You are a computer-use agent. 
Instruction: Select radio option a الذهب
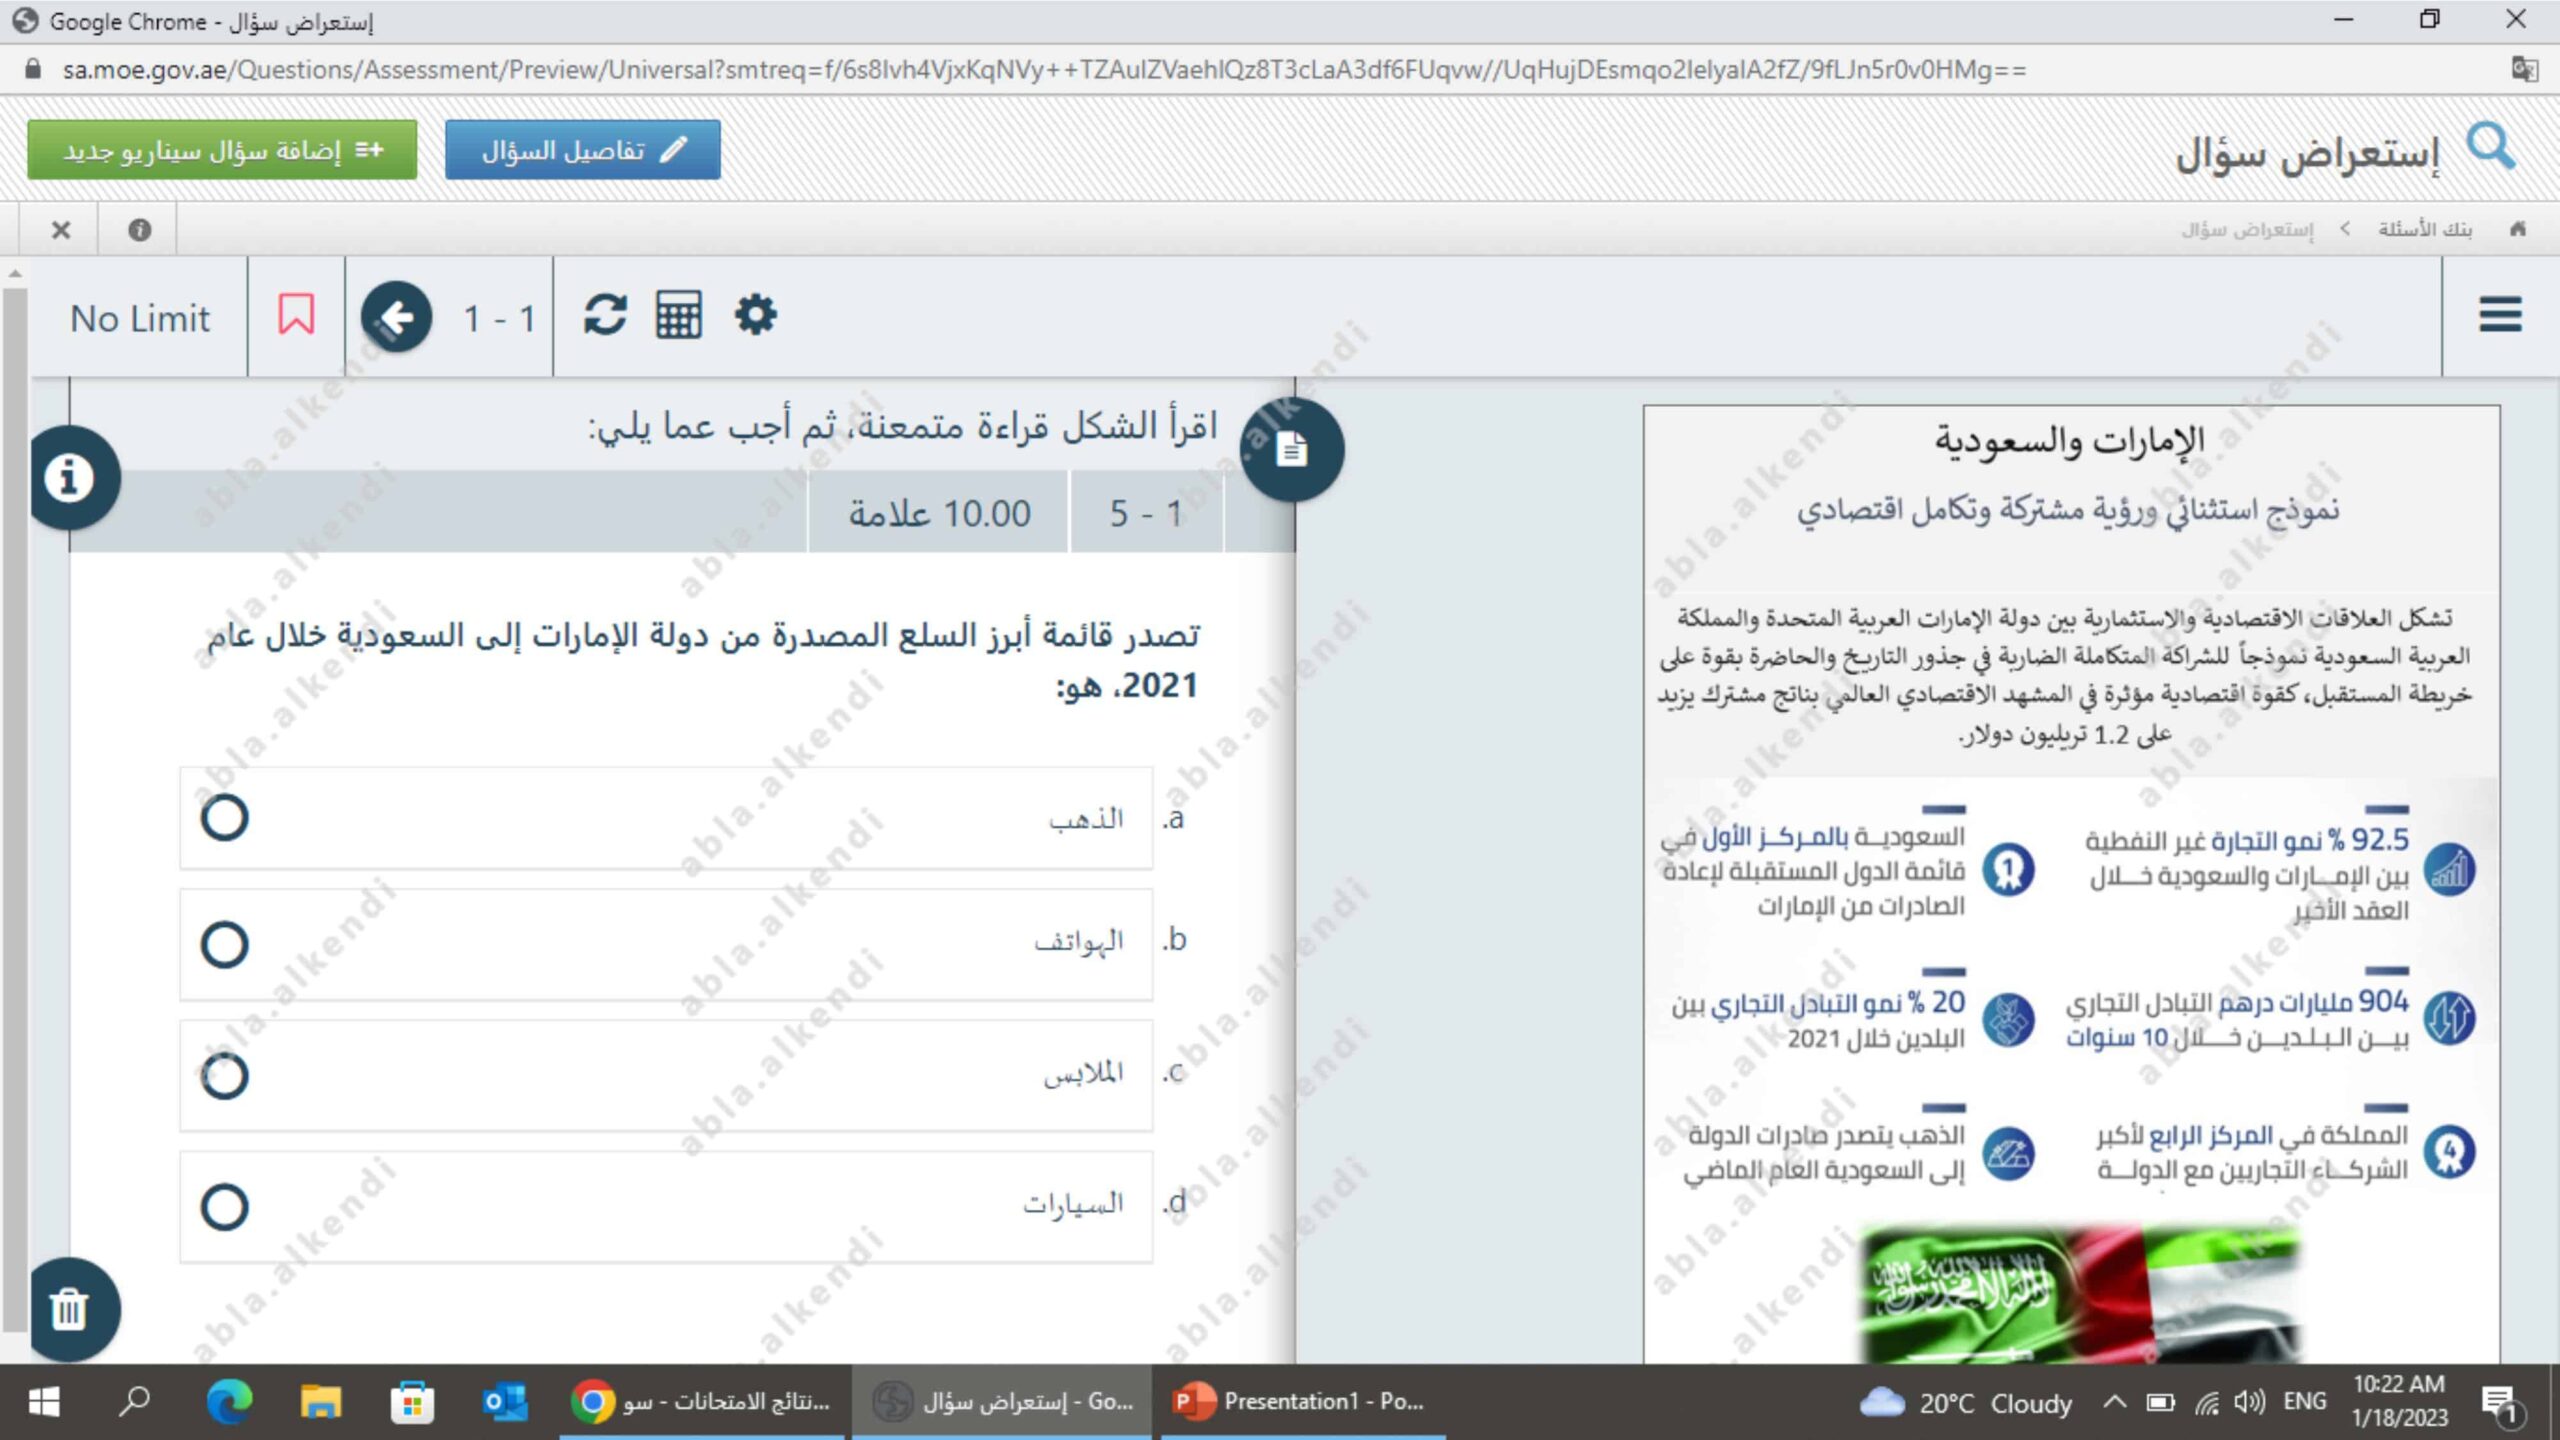[224, 818]
